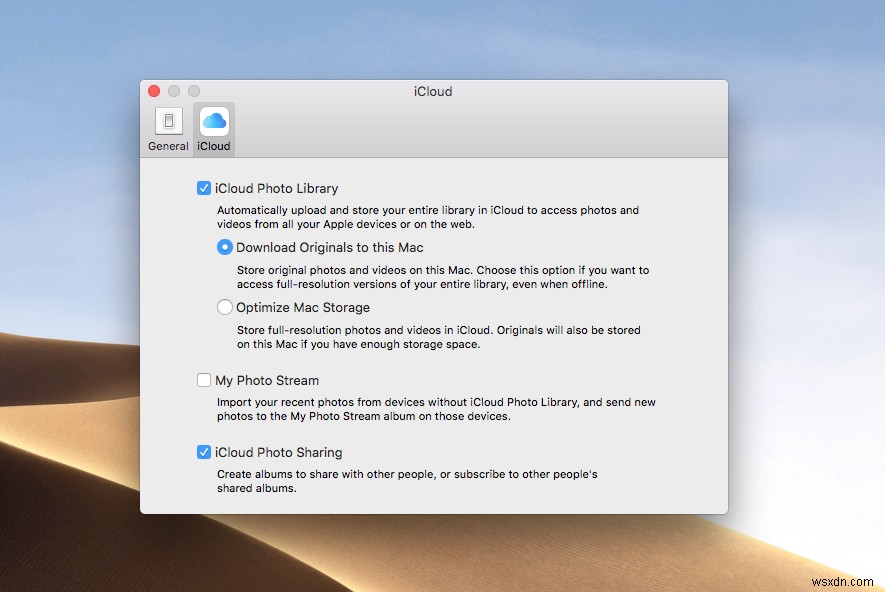The width and height of the screenshot is (885, 592).
Task: Click the minimize window button
Action: 172,90
